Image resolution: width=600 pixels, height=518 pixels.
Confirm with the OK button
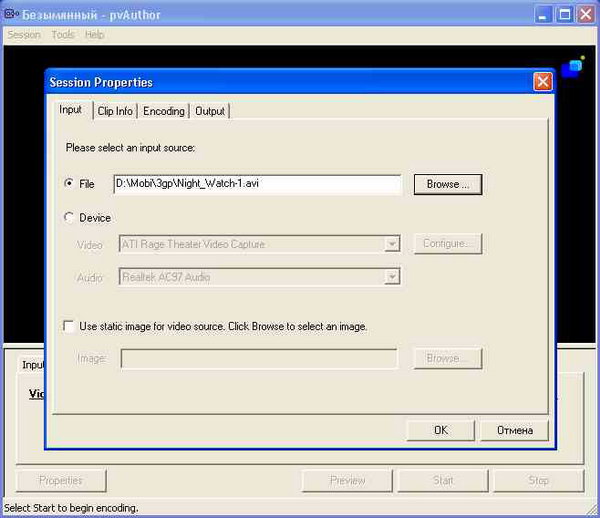[x=440, y=430]
